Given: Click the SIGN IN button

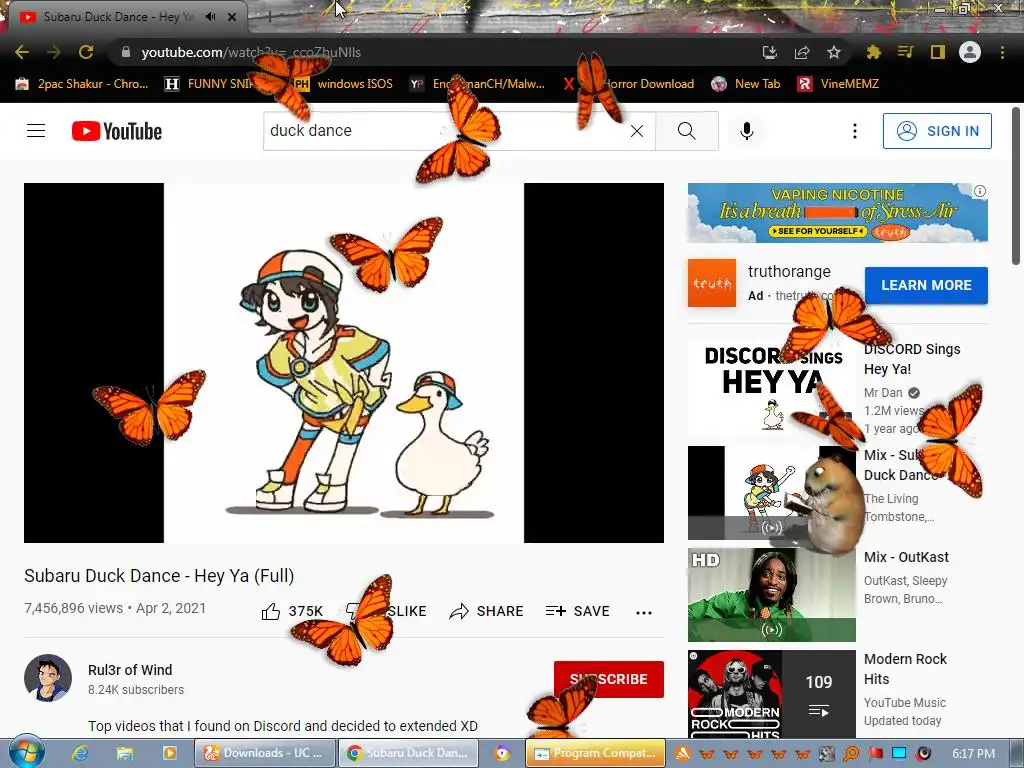Looking at the screenshot, I should (x=937, y=131).
